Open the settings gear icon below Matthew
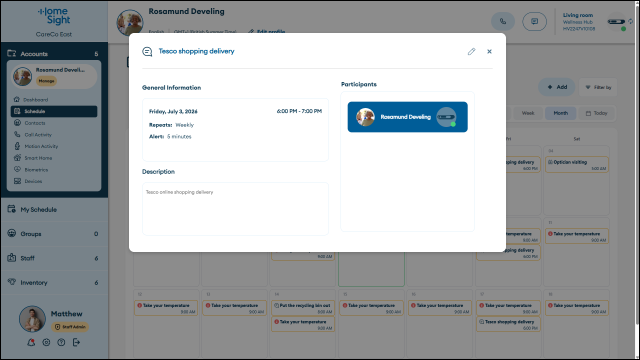 pos(46,342)
